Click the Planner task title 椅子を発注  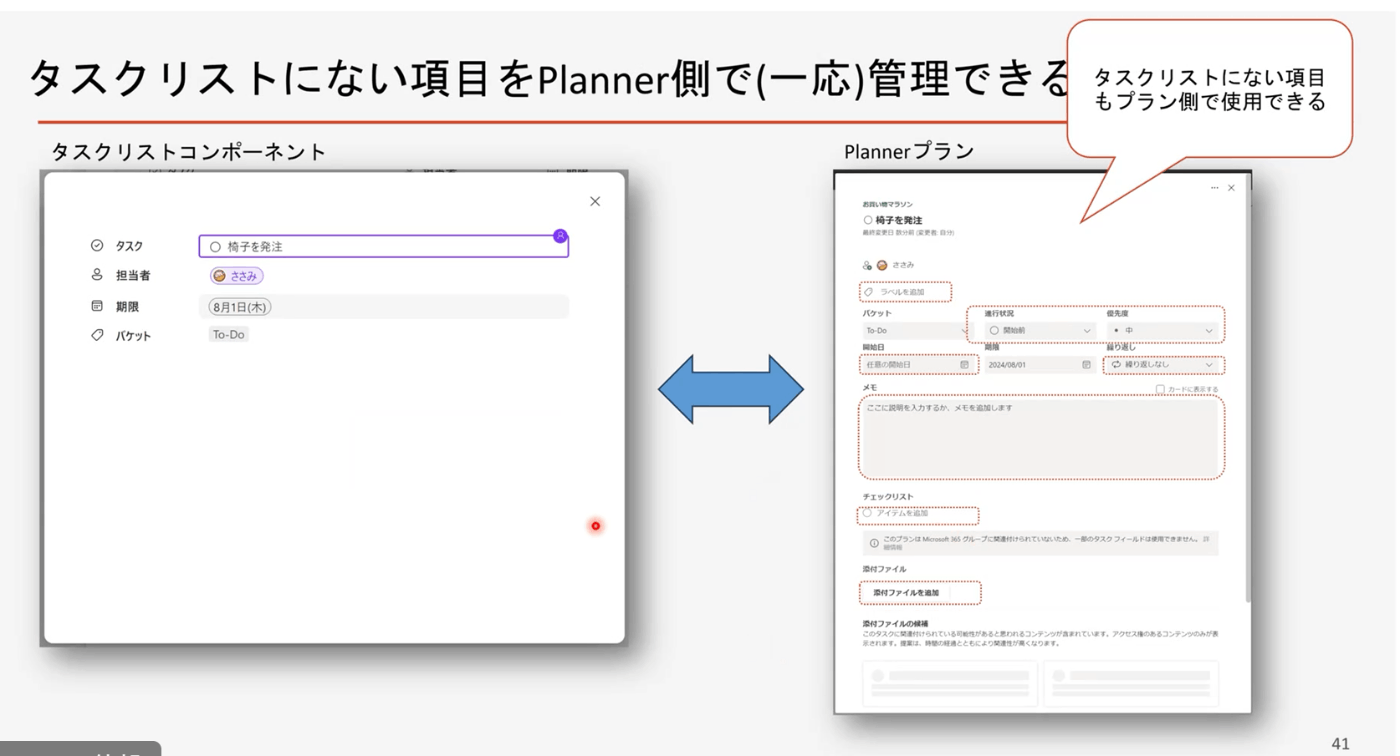[x=899, y=220]
